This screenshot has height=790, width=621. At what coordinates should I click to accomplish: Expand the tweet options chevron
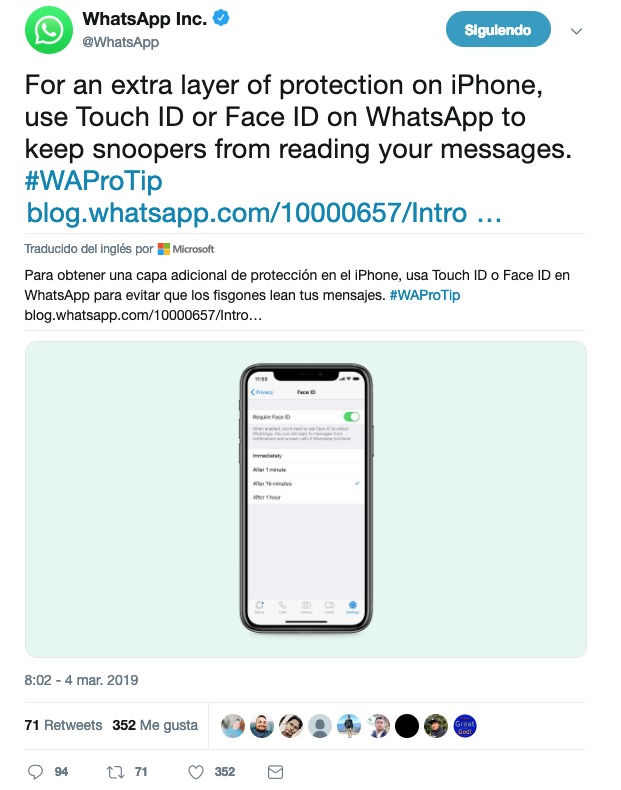click(576, 31)
